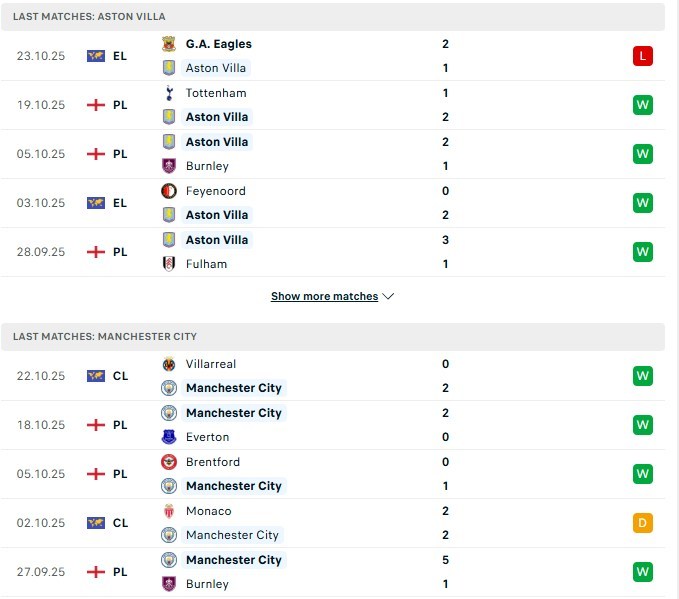Open the Fulham team link
Image resolution: width=679 pixels, height=599 pixels.
(x=206, y=264)
